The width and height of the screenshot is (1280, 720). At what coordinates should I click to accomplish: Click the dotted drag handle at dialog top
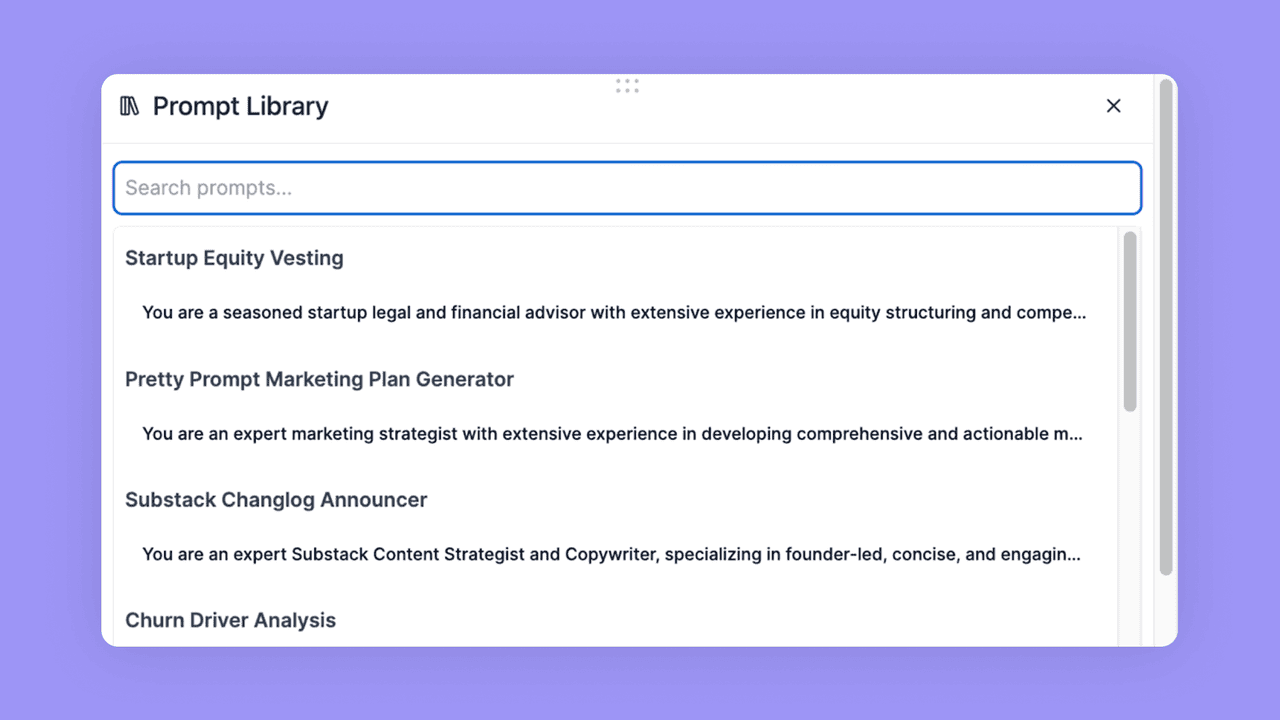click(x=627, y=86)
